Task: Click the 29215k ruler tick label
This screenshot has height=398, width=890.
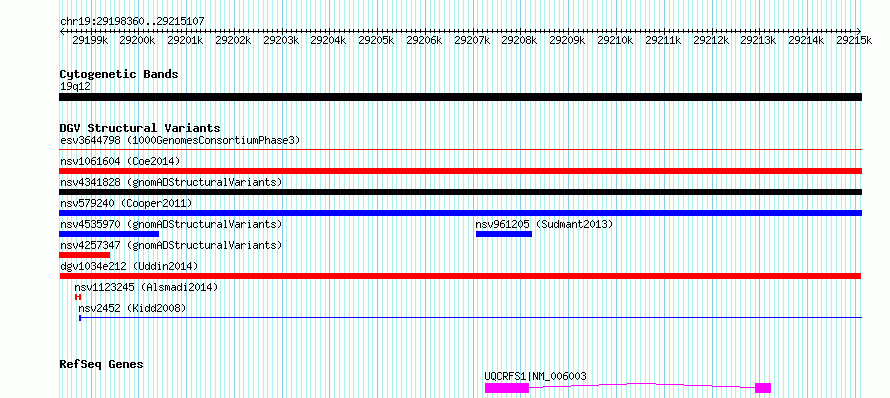Action: tap(854, 40)
